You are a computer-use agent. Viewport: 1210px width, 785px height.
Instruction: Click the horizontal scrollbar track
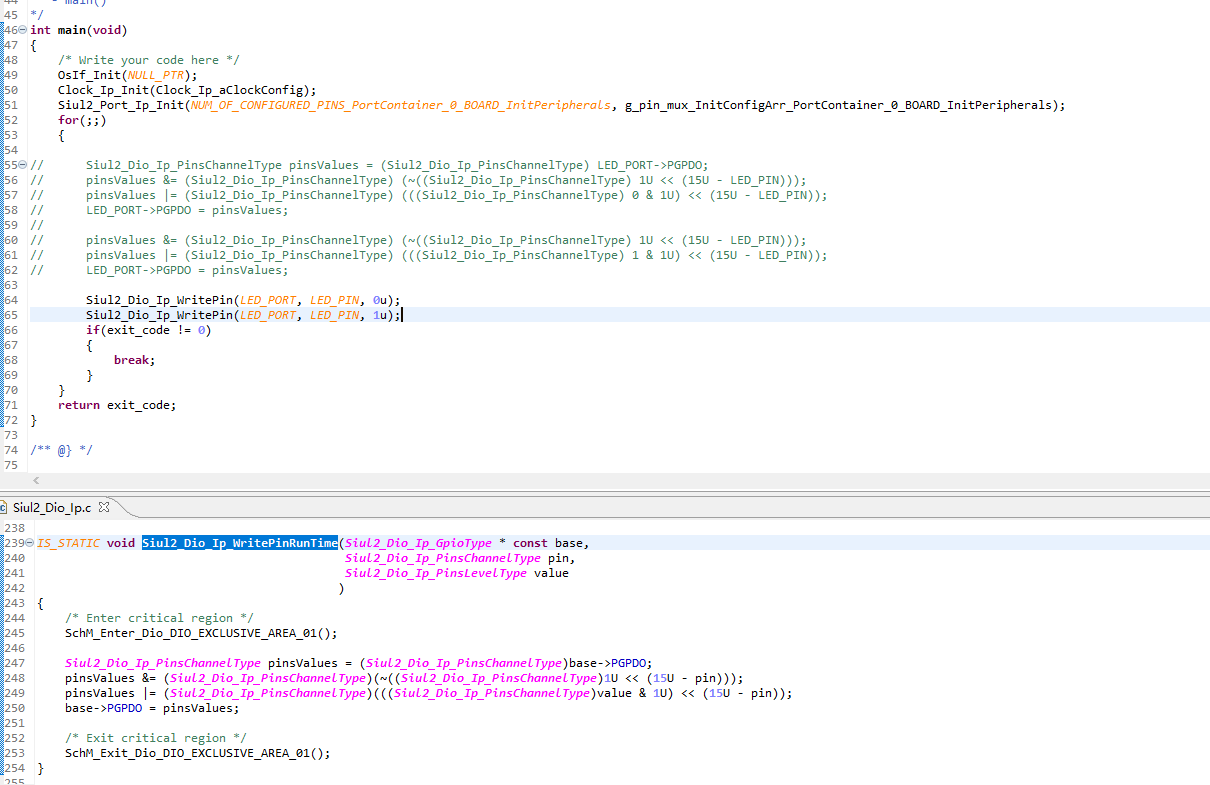600,481
